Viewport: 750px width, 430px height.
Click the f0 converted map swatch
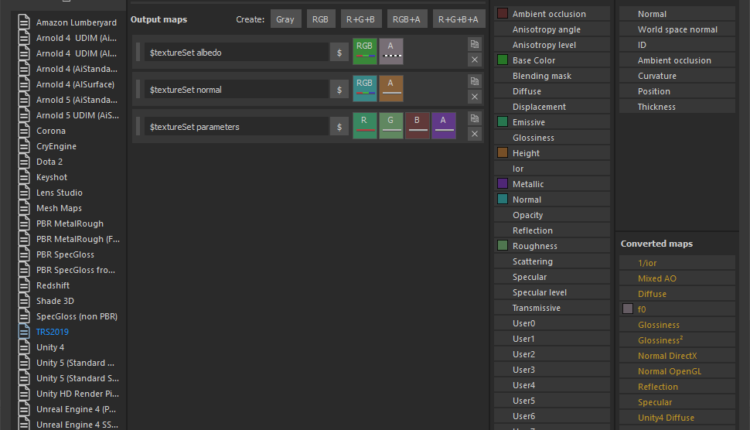628,309
